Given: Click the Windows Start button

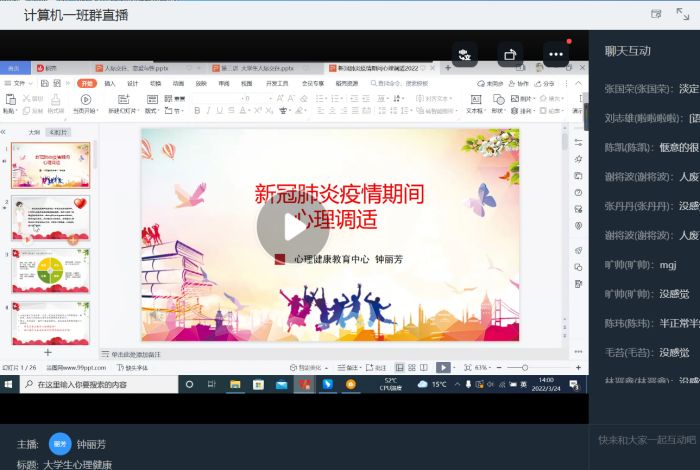Looking at the screenshot, I should 8,384.
